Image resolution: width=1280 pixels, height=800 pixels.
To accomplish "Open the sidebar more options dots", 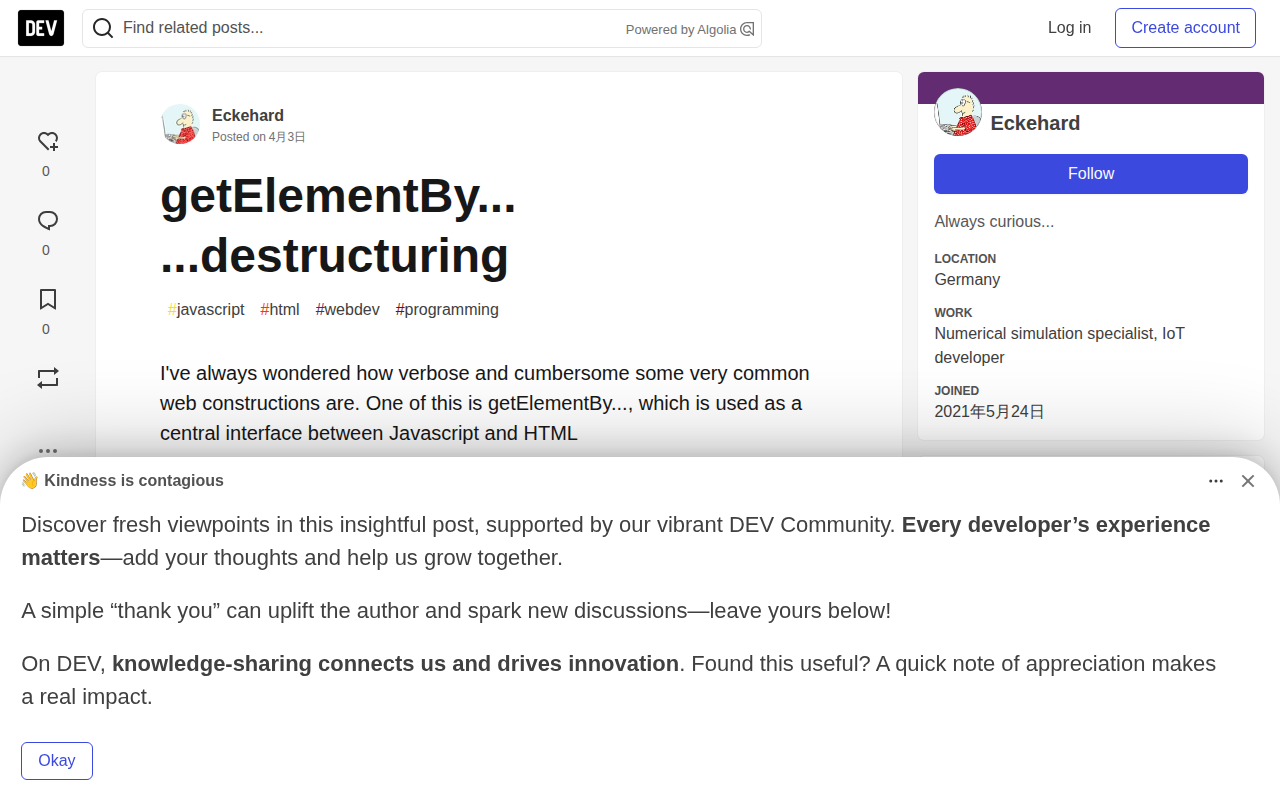I will click(47, 451).
